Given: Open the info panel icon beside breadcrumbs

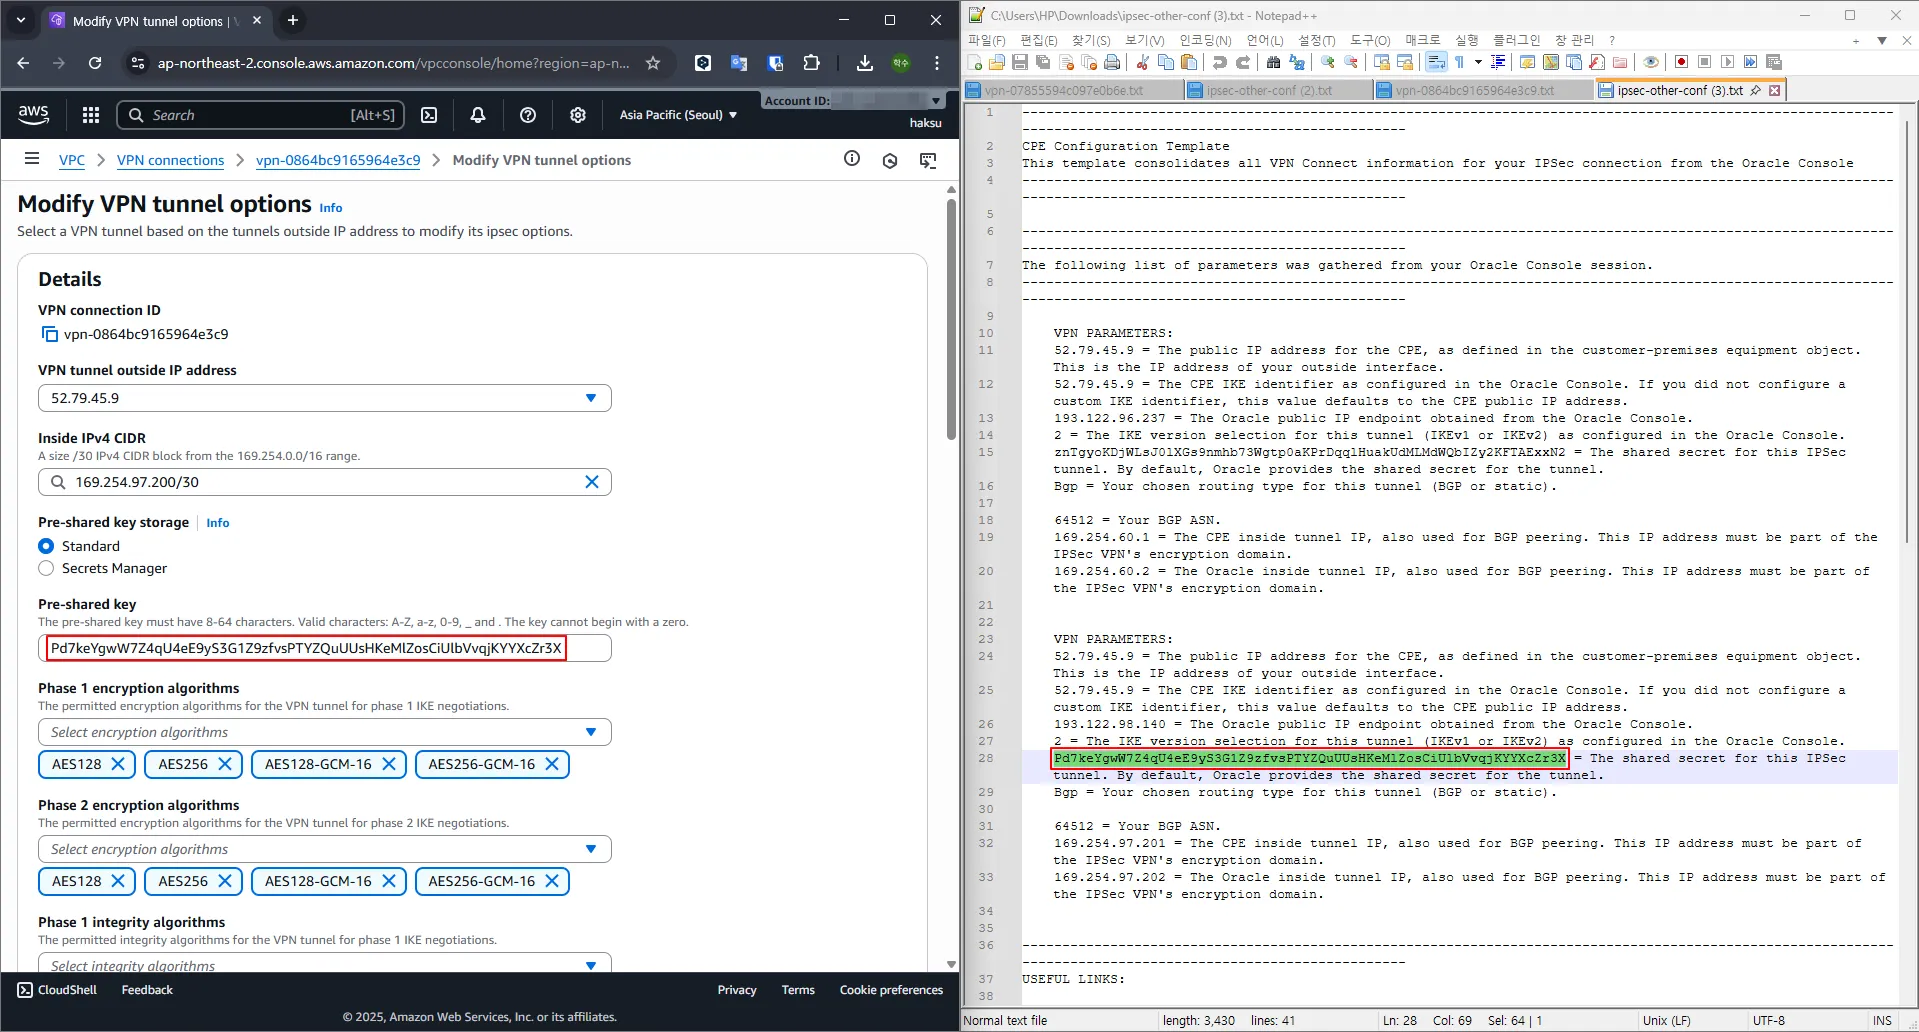Looking at the screenshot, I should pos(852,159).
